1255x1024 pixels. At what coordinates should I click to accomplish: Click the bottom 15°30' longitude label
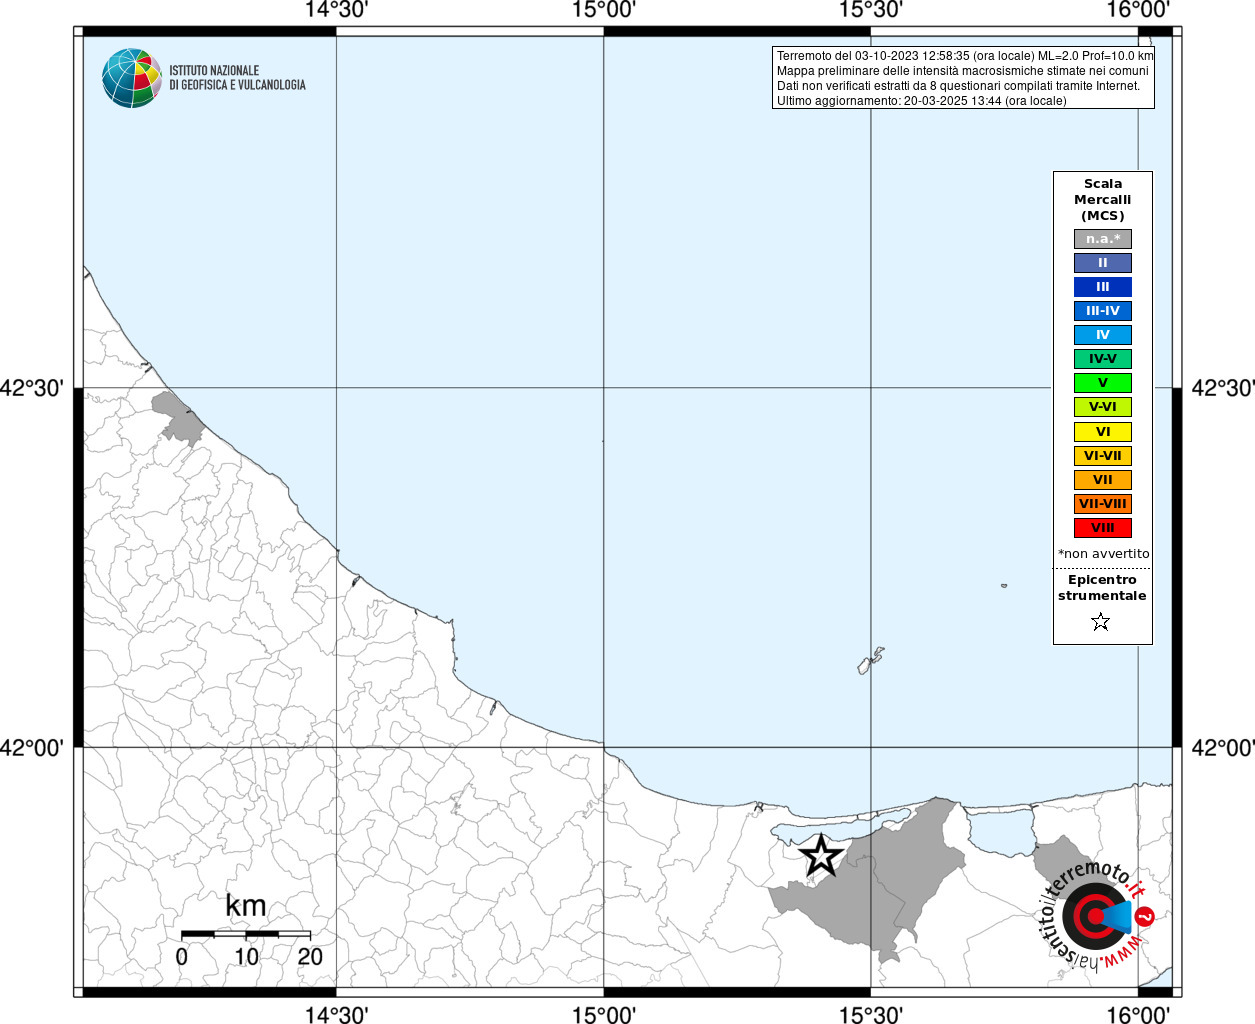[x=871, y=1014]
